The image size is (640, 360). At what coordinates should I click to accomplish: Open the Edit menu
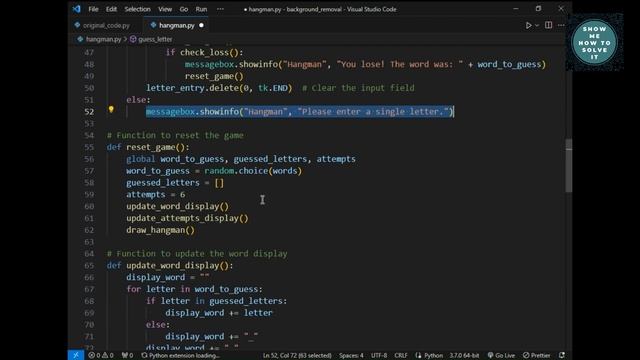point(111,9)
